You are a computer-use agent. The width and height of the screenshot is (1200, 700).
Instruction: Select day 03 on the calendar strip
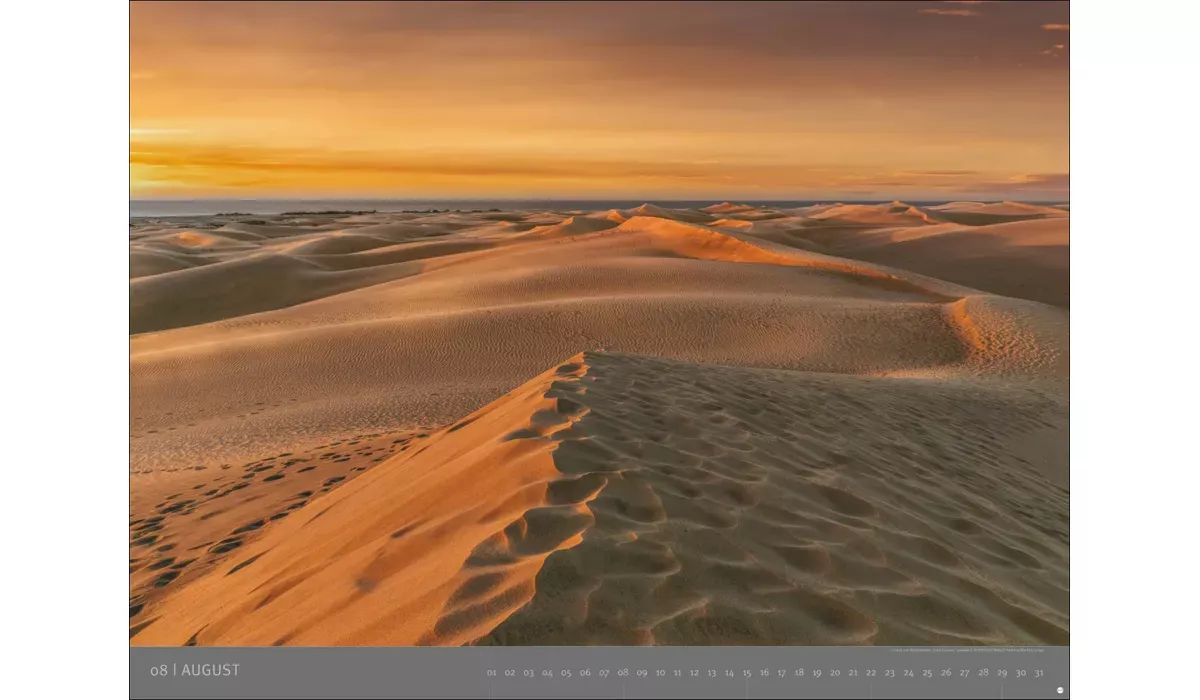[528, 673]
